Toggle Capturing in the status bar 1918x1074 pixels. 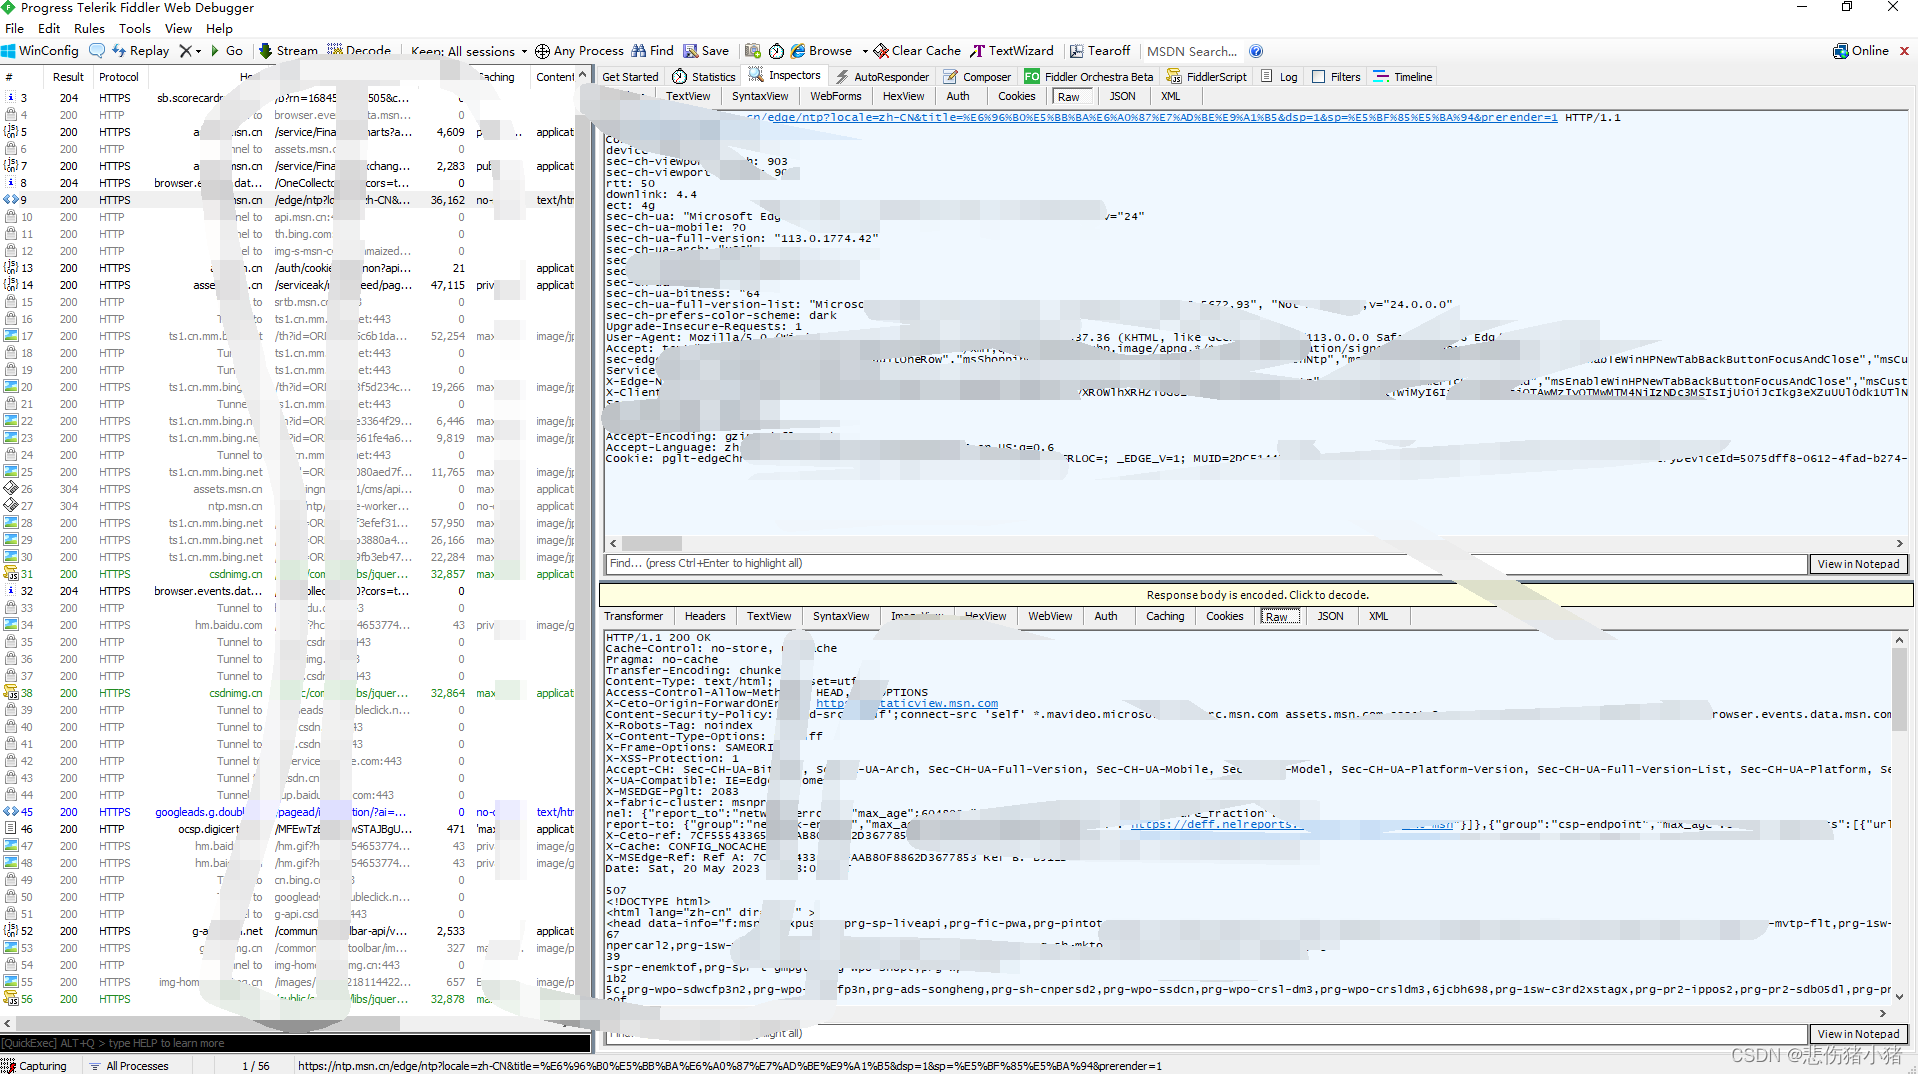click(x=35, y=1066)
